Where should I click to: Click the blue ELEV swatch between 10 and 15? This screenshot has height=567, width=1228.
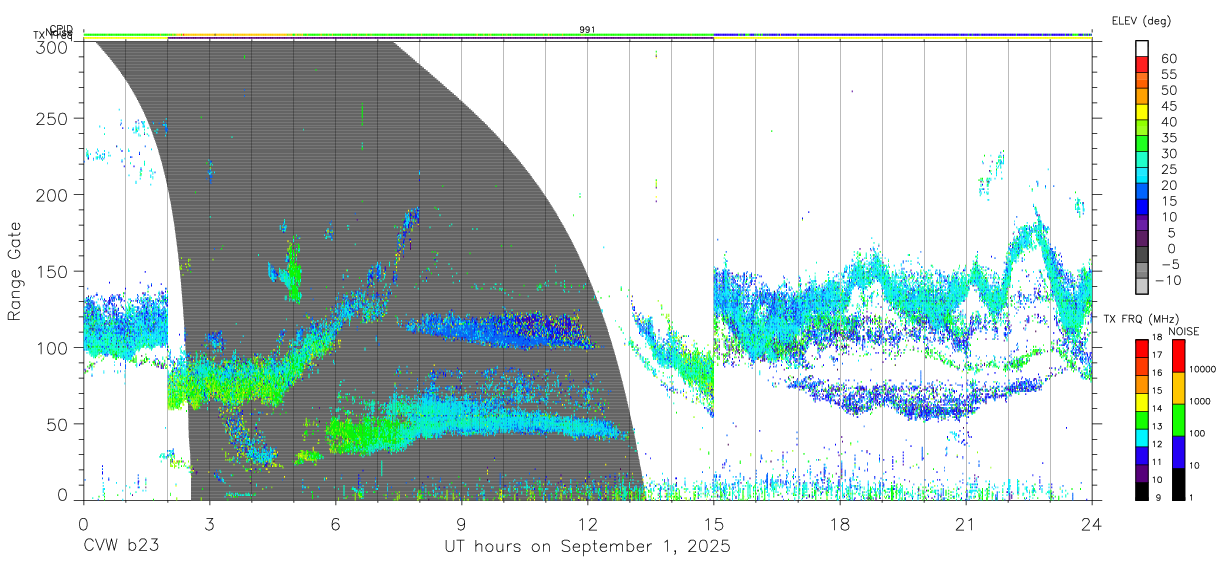pyautogui.click(x=1143, y=208)
